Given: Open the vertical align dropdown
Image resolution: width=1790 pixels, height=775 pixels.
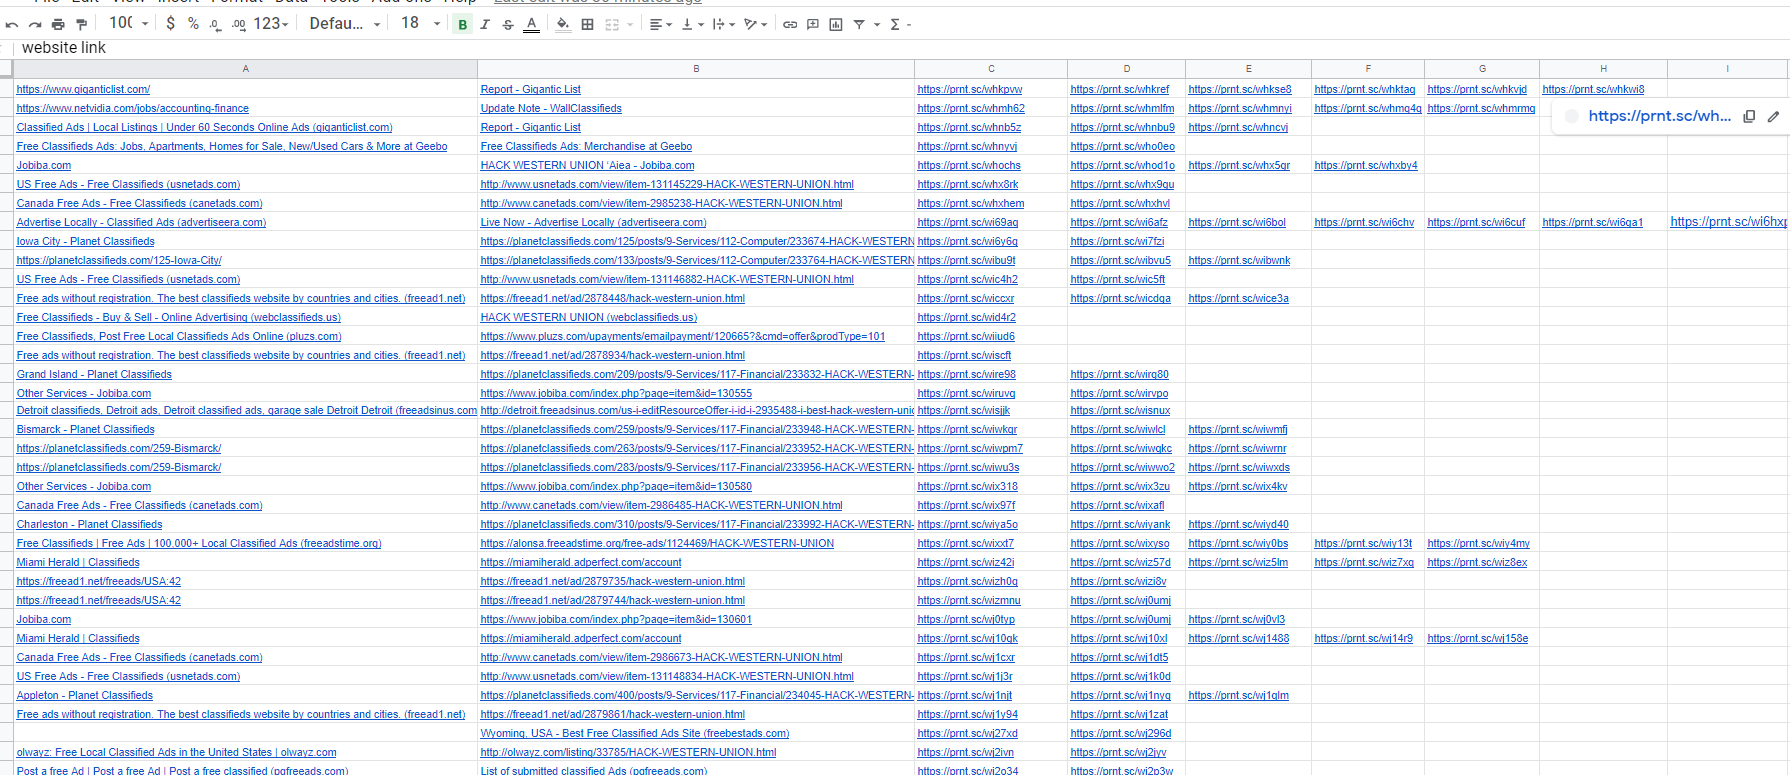Looking at the screenshot, I should [692, 24].
